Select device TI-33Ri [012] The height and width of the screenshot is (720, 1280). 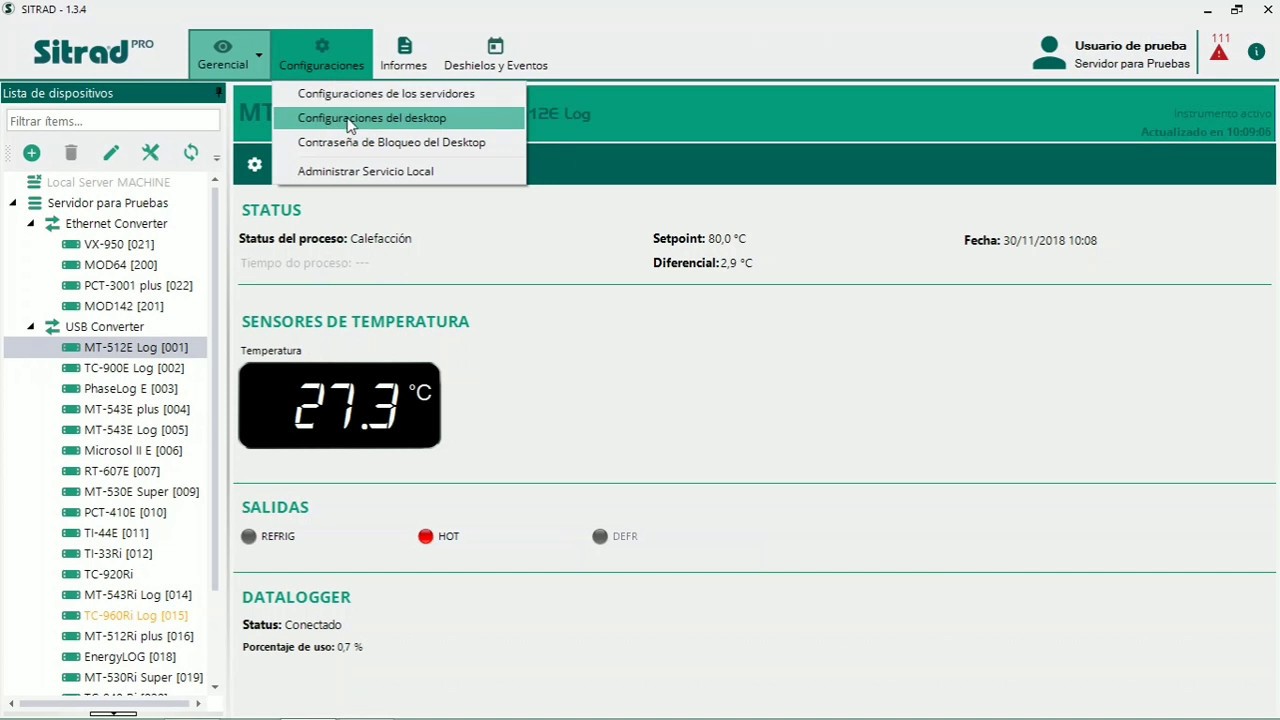[x=118, y=553]
